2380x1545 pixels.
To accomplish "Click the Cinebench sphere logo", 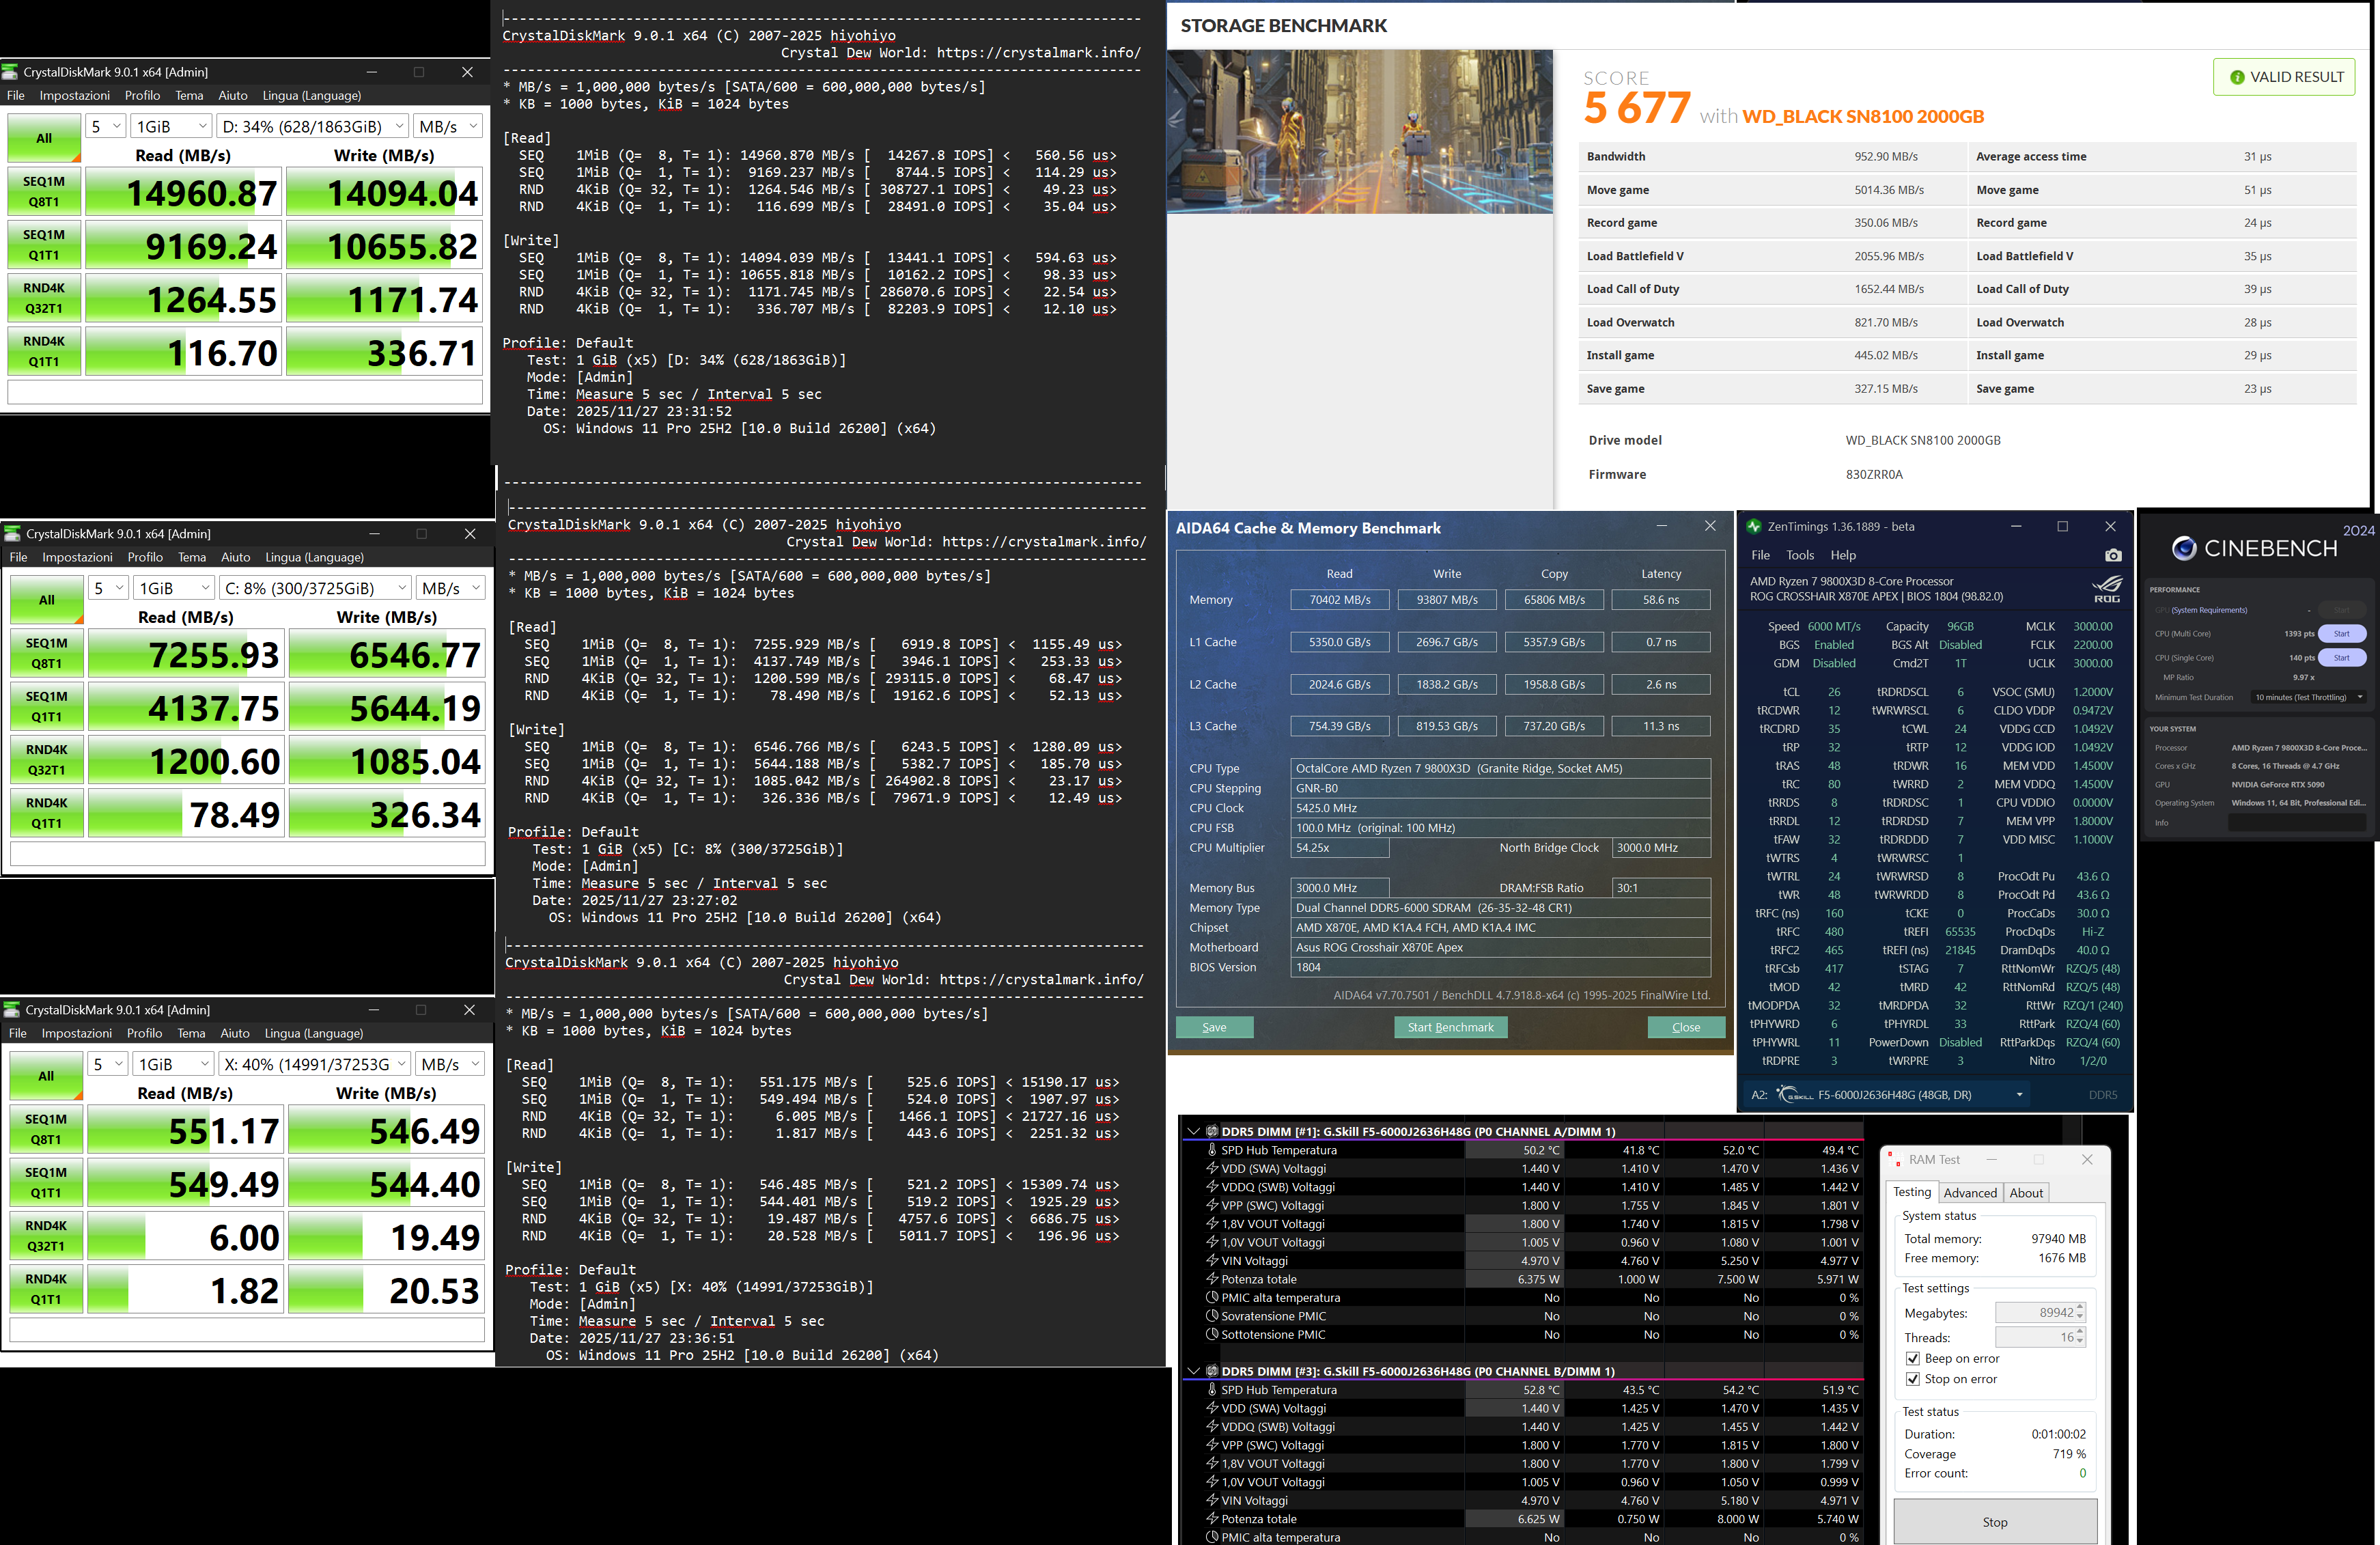I will pos(2184,548).
